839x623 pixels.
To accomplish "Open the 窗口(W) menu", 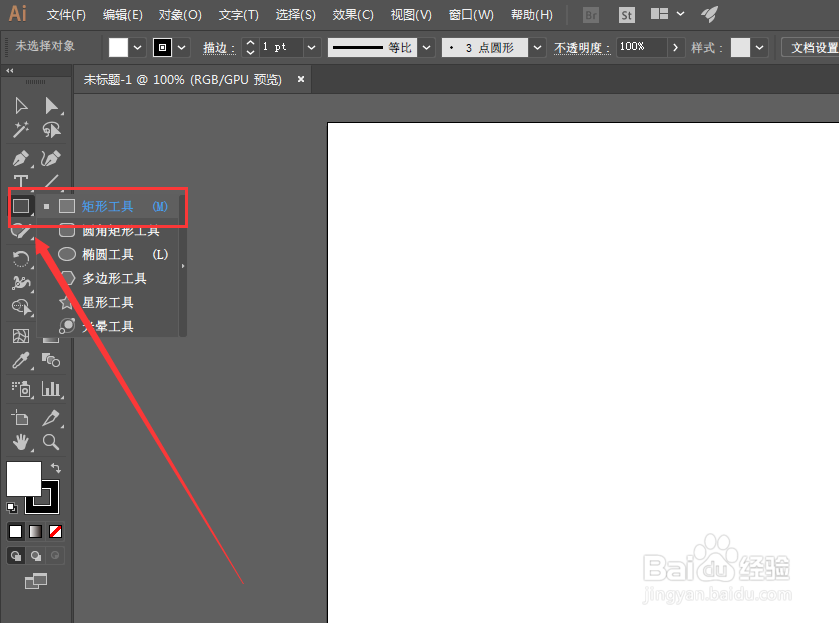I will (x=471, y=15).
